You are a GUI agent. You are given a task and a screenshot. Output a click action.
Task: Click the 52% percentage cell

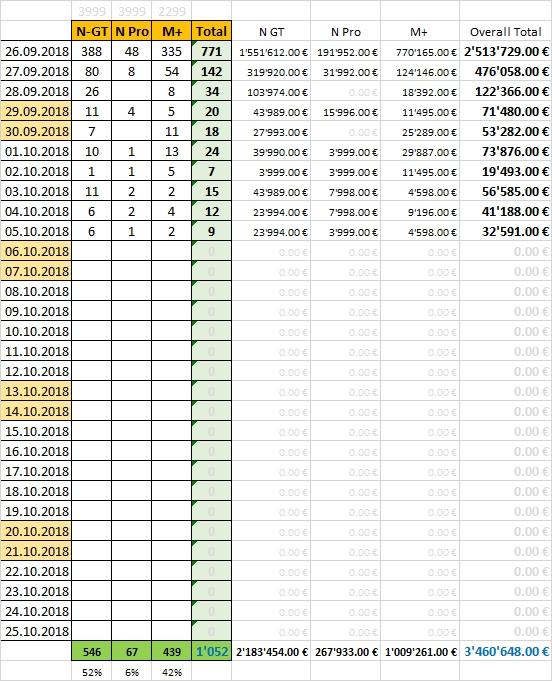pyautogui.click(x=91, y=672)
